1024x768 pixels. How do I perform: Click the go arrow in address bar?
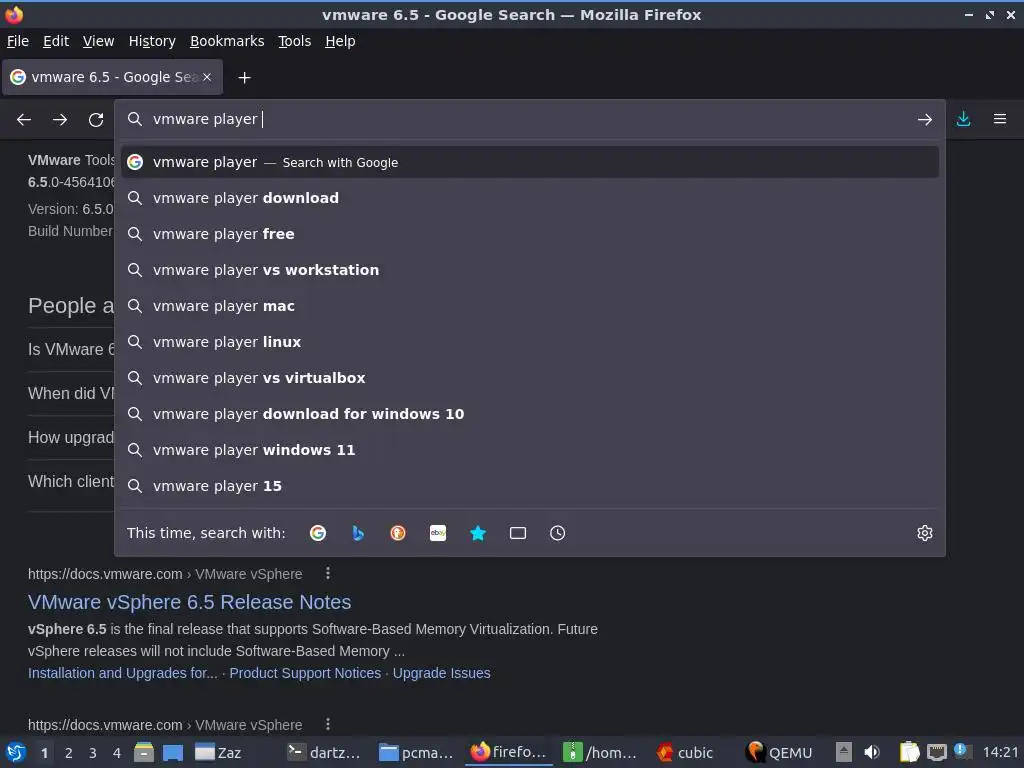pyautogui.click(x=925, y=120)
